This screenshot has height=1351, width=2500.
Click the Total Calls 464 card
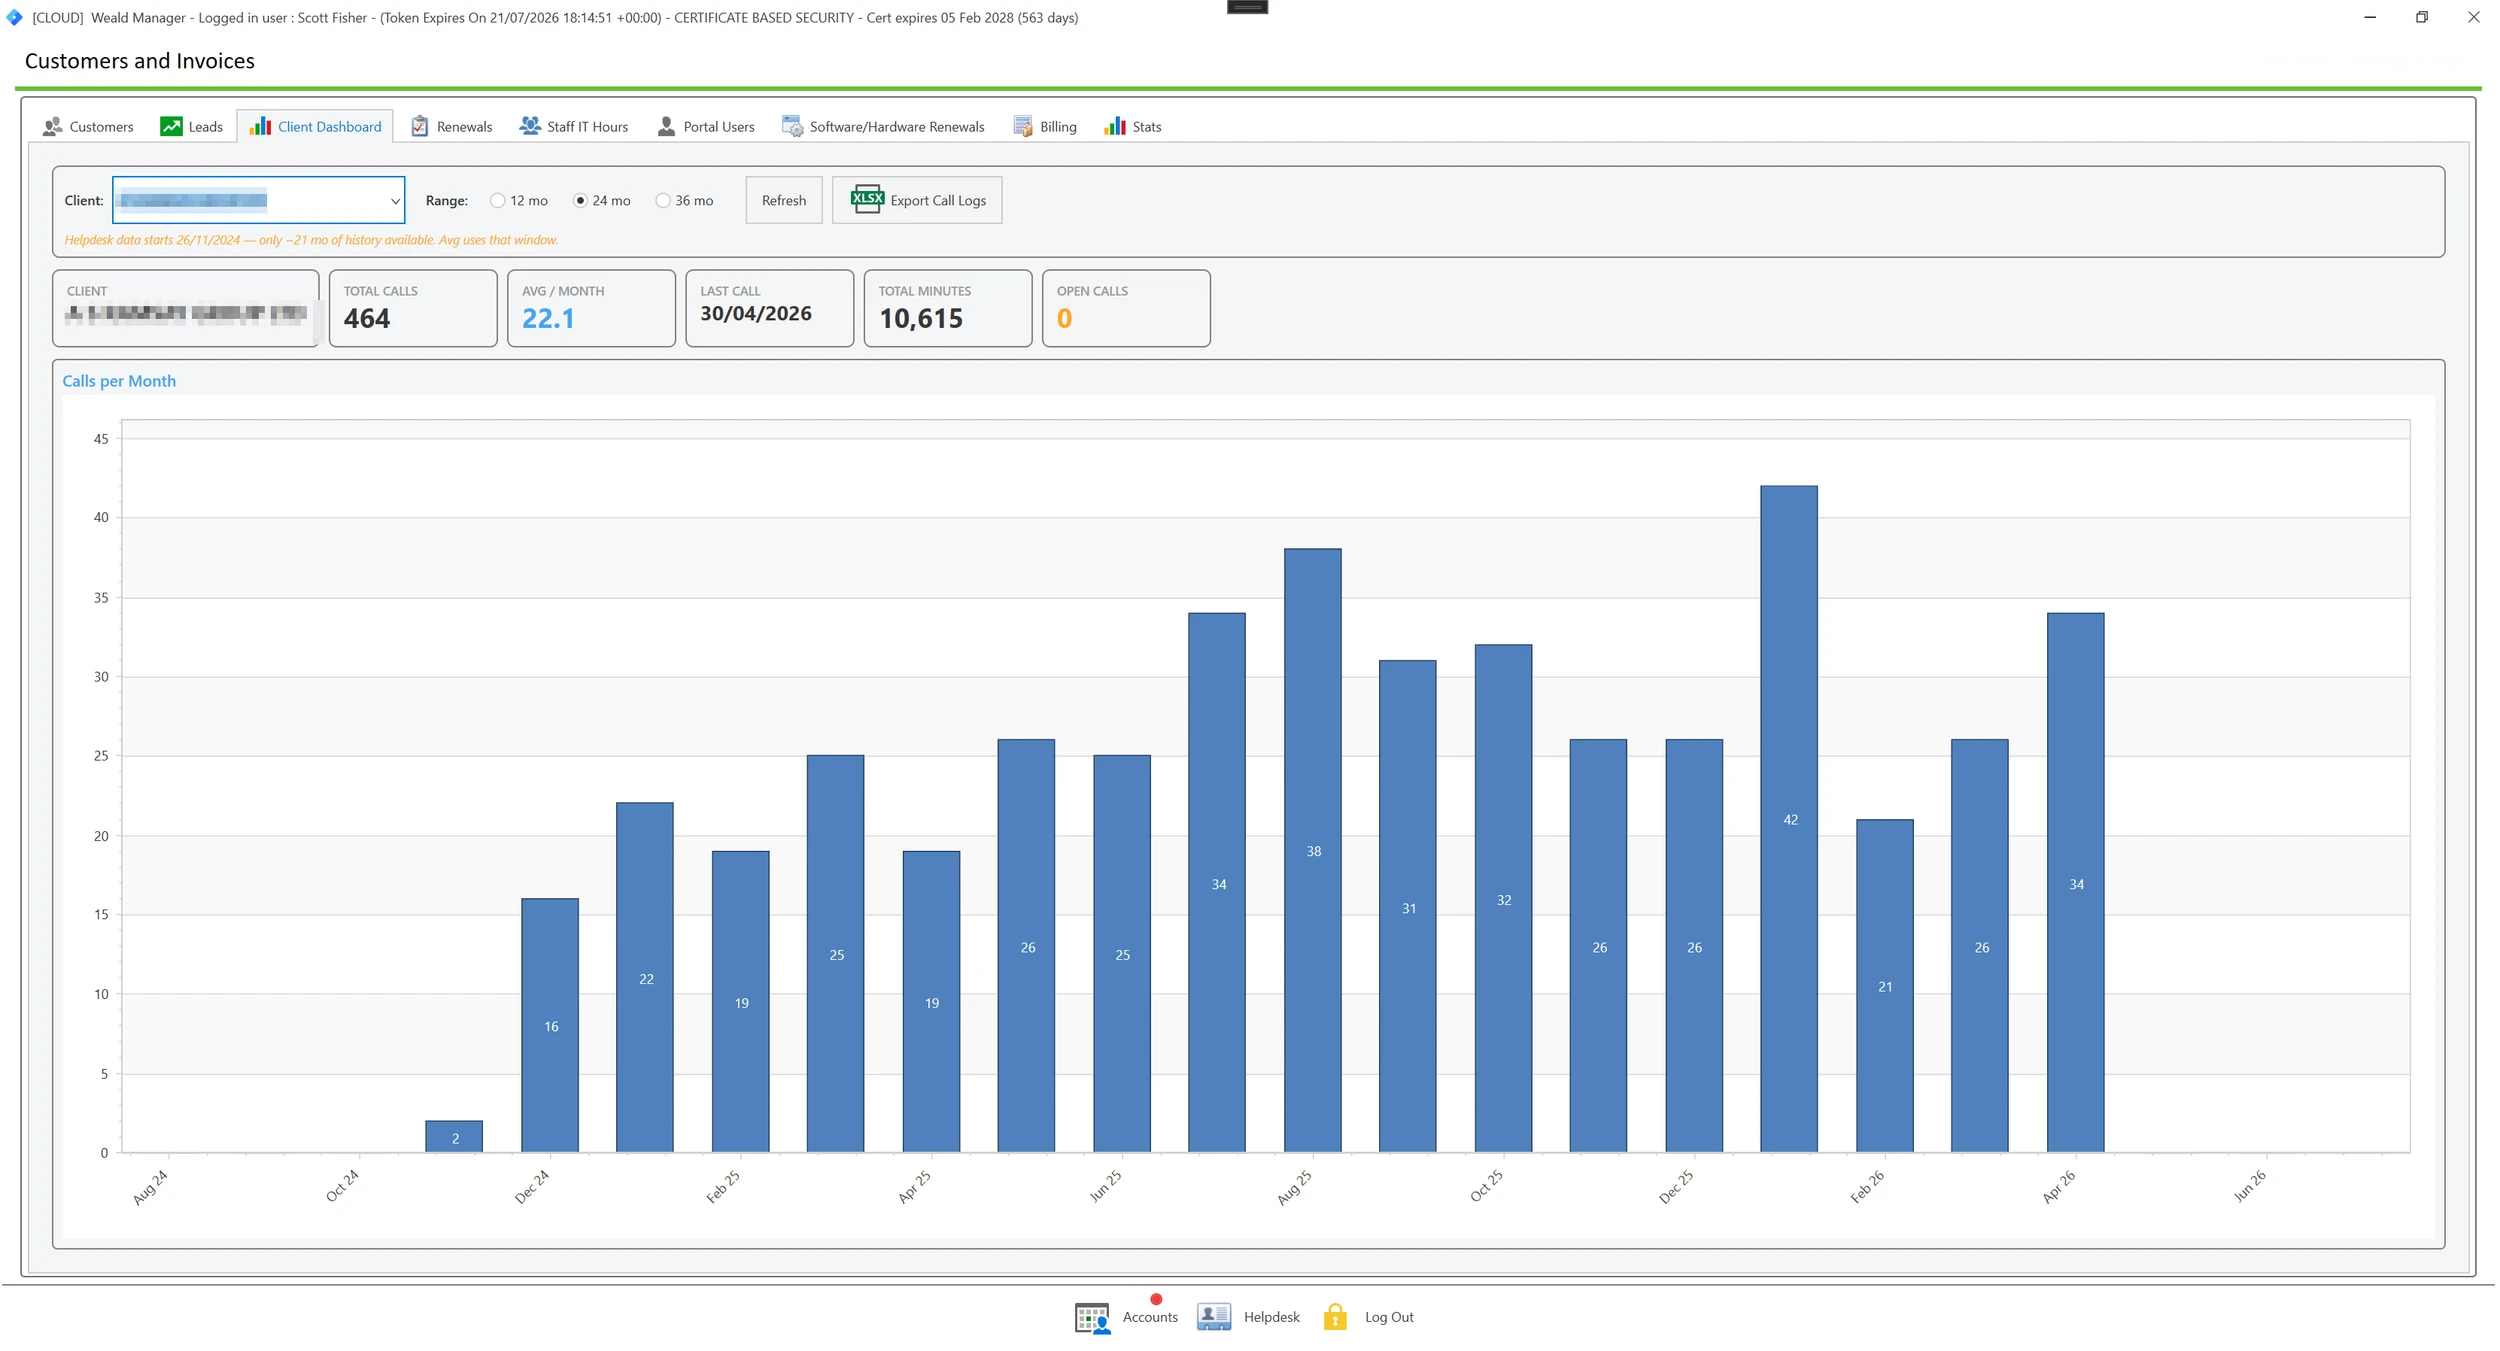click(413, 308)
